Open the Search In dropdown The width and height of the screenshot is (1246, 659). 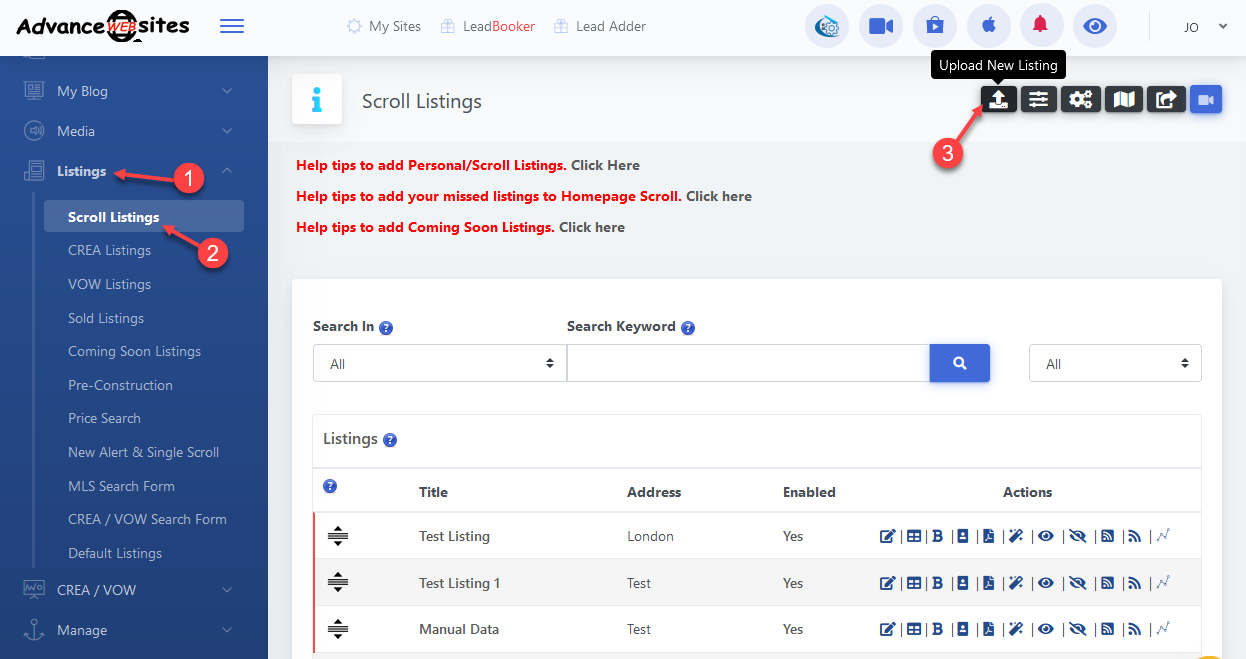pos(439,364)
